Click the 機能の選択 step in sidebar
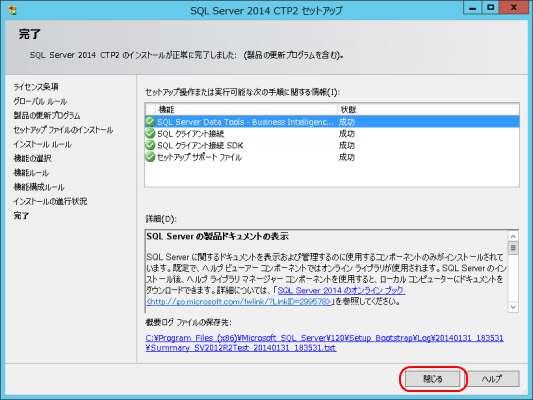Viewport: 533px width, 400px height. 33,158
